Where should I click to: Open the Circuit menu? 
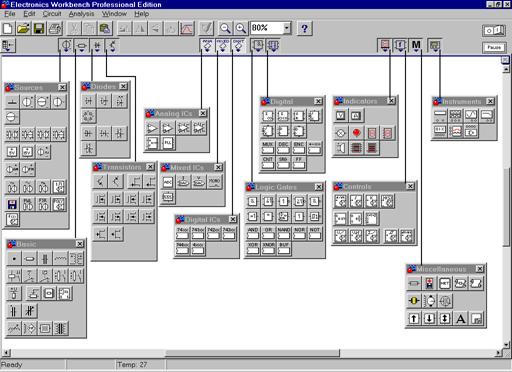pos(52,14)
